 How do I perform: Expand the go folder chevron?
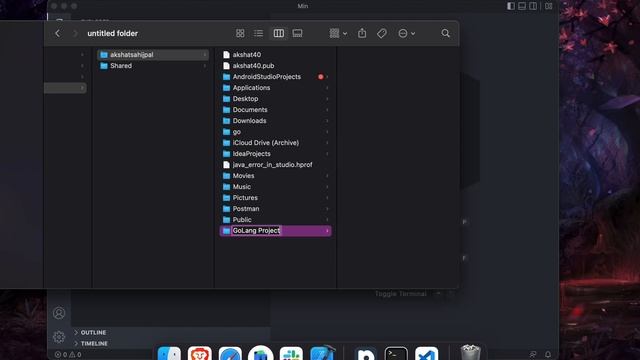click(x=327, y=132)
